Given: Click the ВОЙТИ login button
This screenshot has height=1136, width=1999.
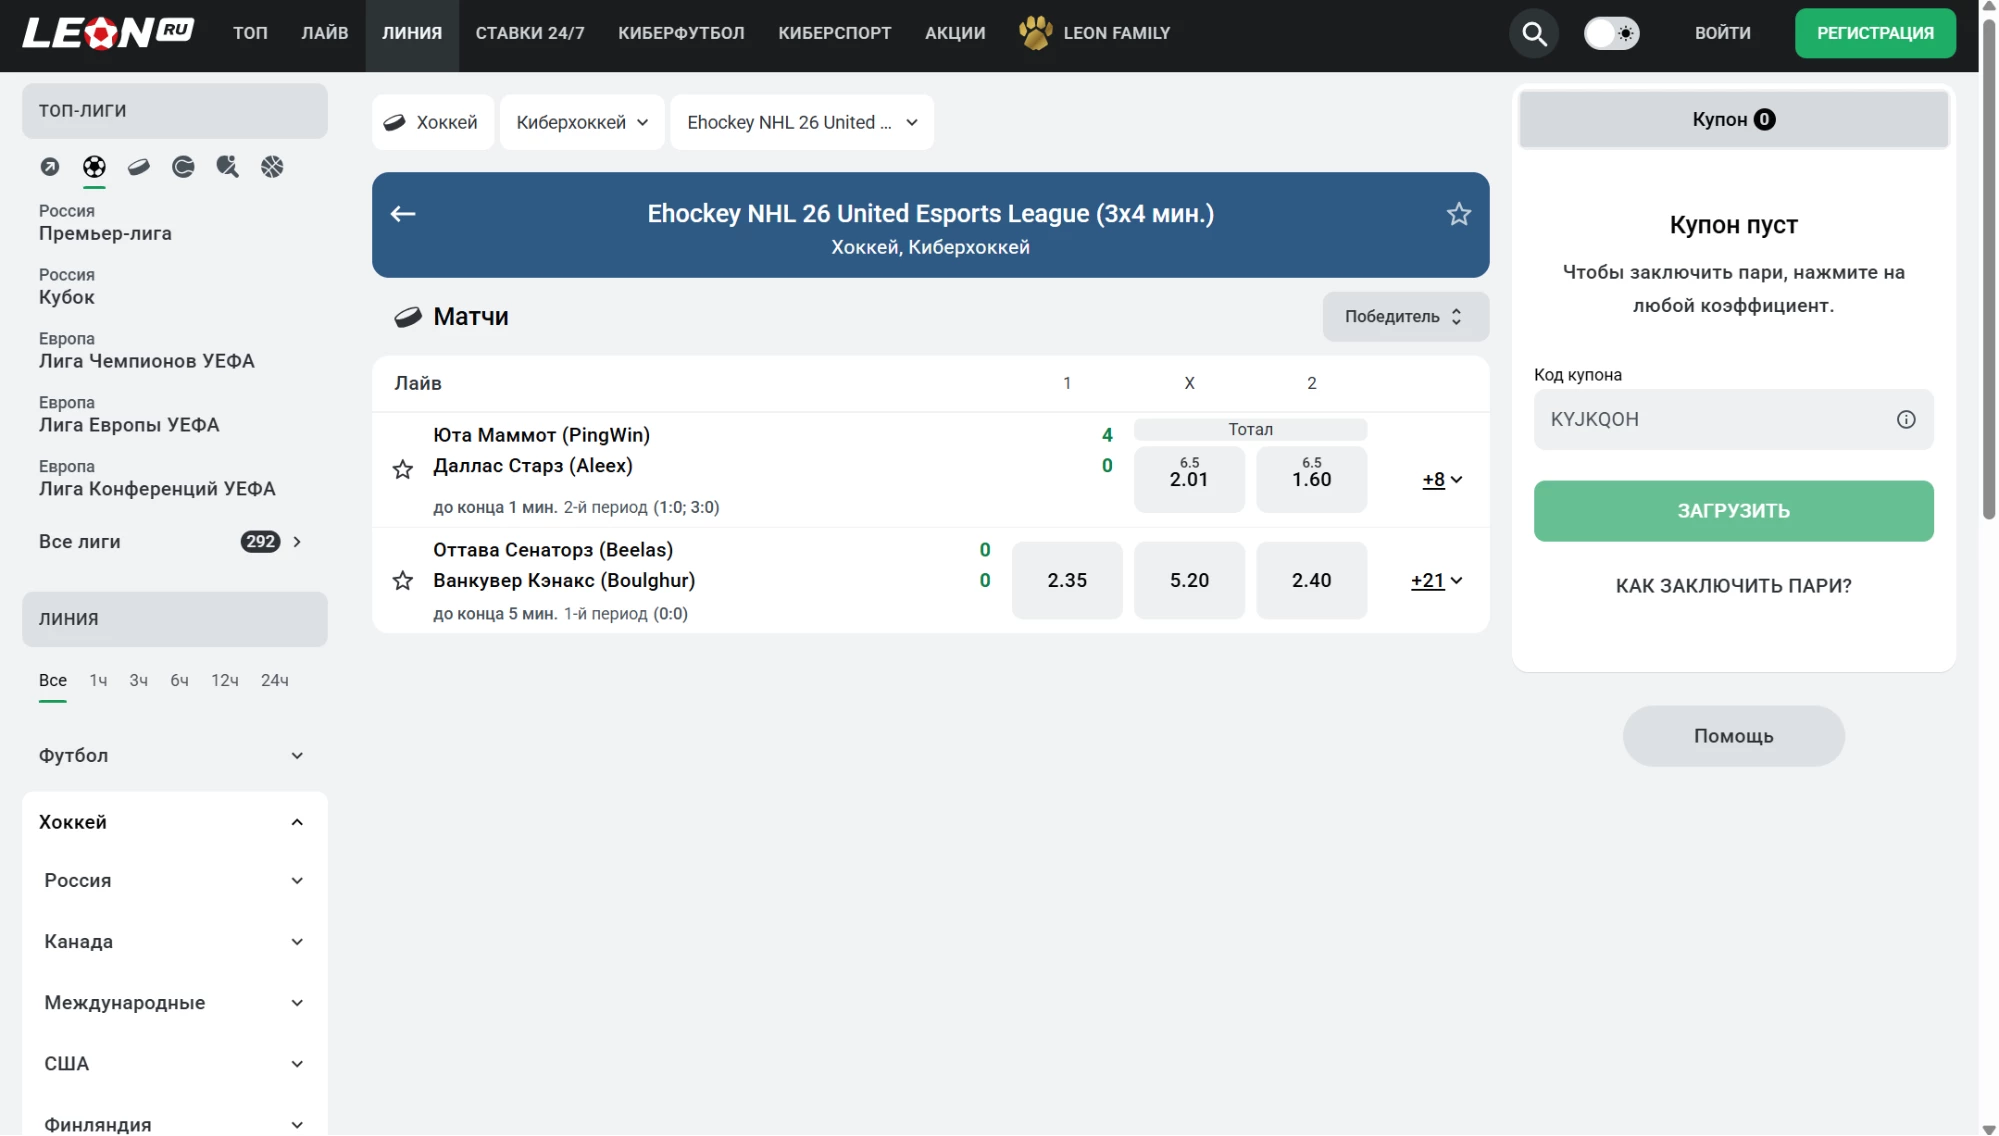Looking at the screenshot, I should click(x=1722, y=33).
